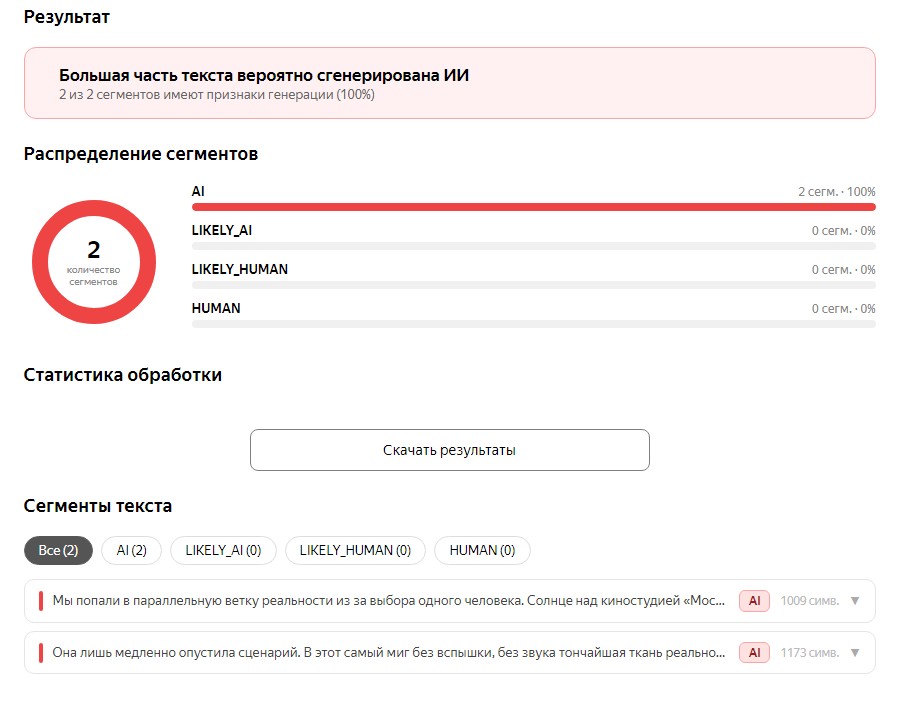Open segment starting 'Мы попали в параллельную'
Screen dimensions: 900x714
(449, 601)
